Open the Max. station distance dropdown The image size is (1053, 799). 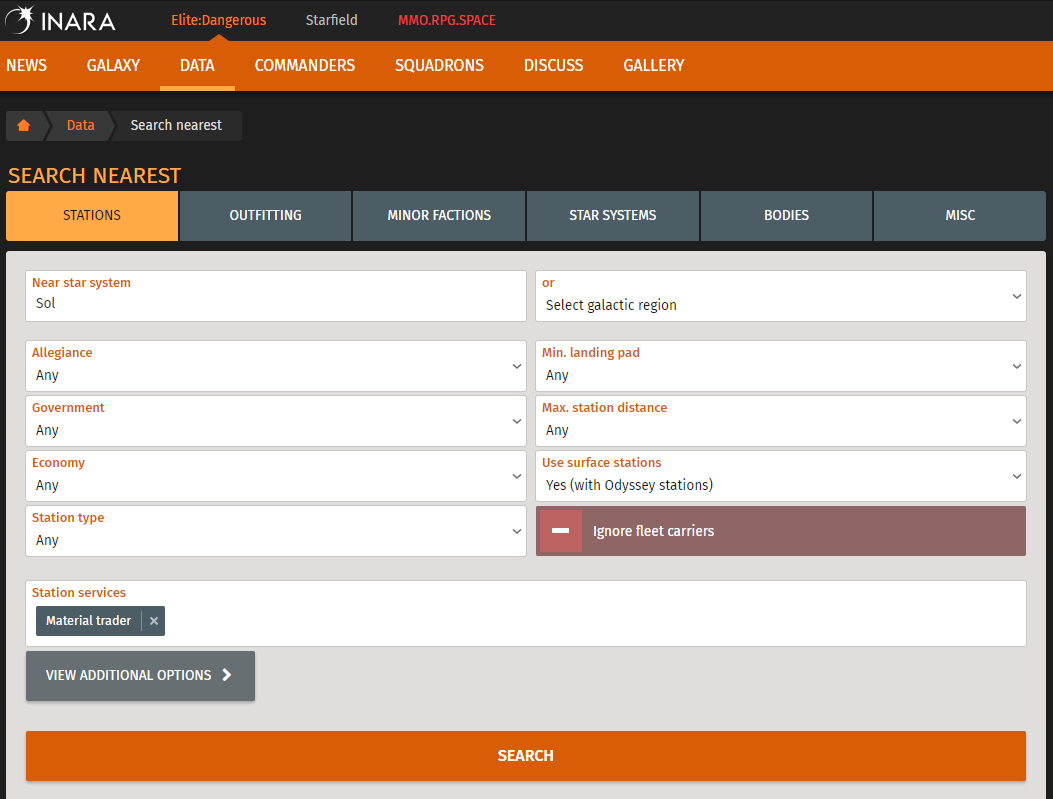click(780, 421)
